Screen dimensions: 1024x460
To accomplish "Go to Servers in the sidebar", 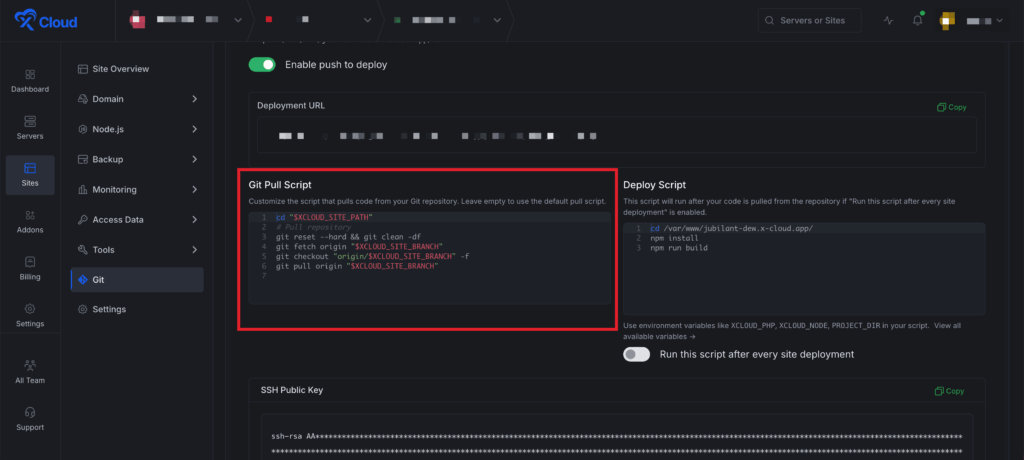I will click(30, 121).
